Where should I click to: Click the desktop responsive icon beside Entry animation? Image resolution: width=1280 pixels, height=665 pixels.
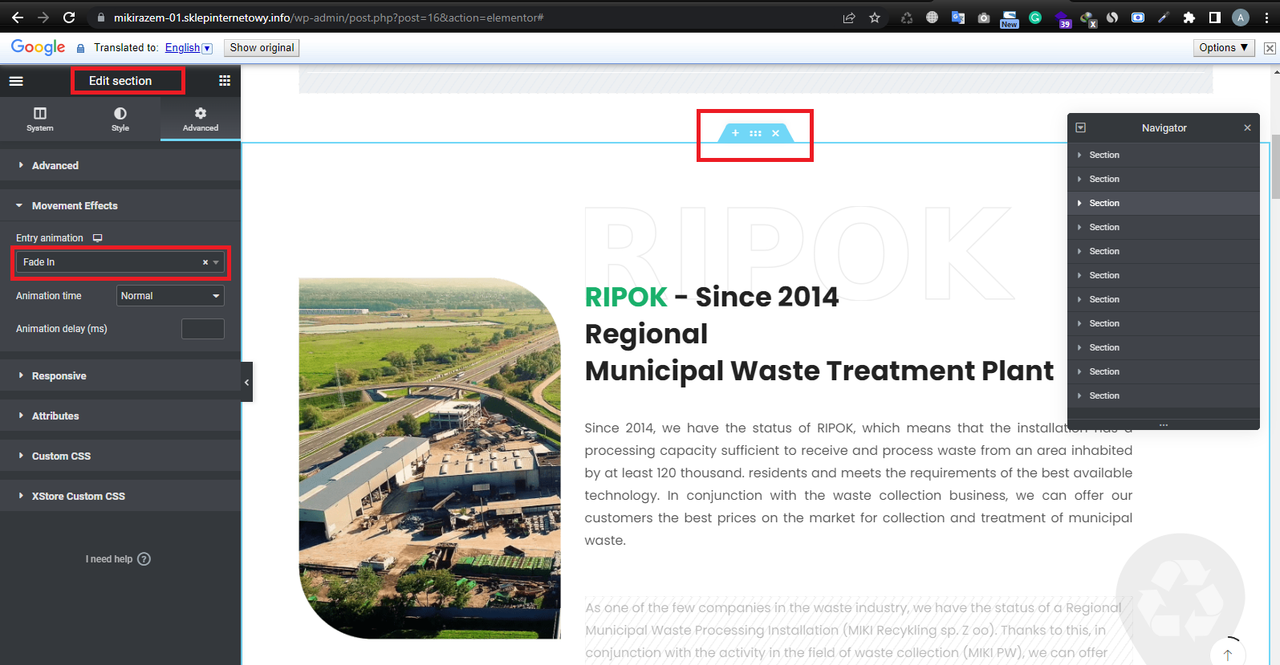tap(97, 238)
